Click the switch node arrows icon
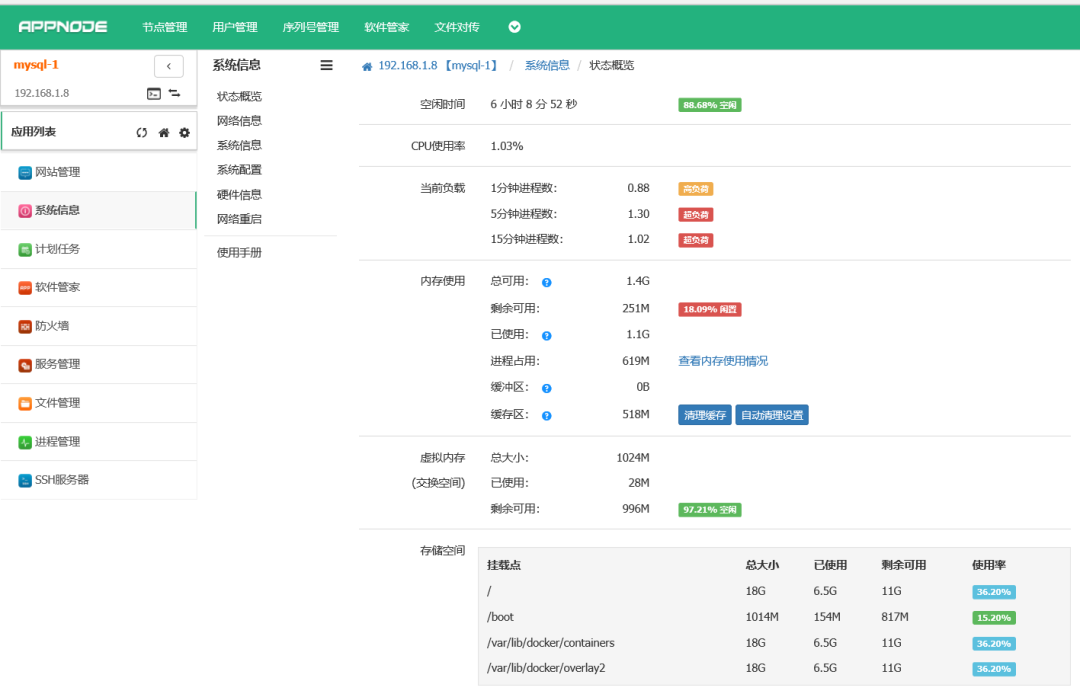This screenshot has height=694, width=1080. click(x=175, y=93)
